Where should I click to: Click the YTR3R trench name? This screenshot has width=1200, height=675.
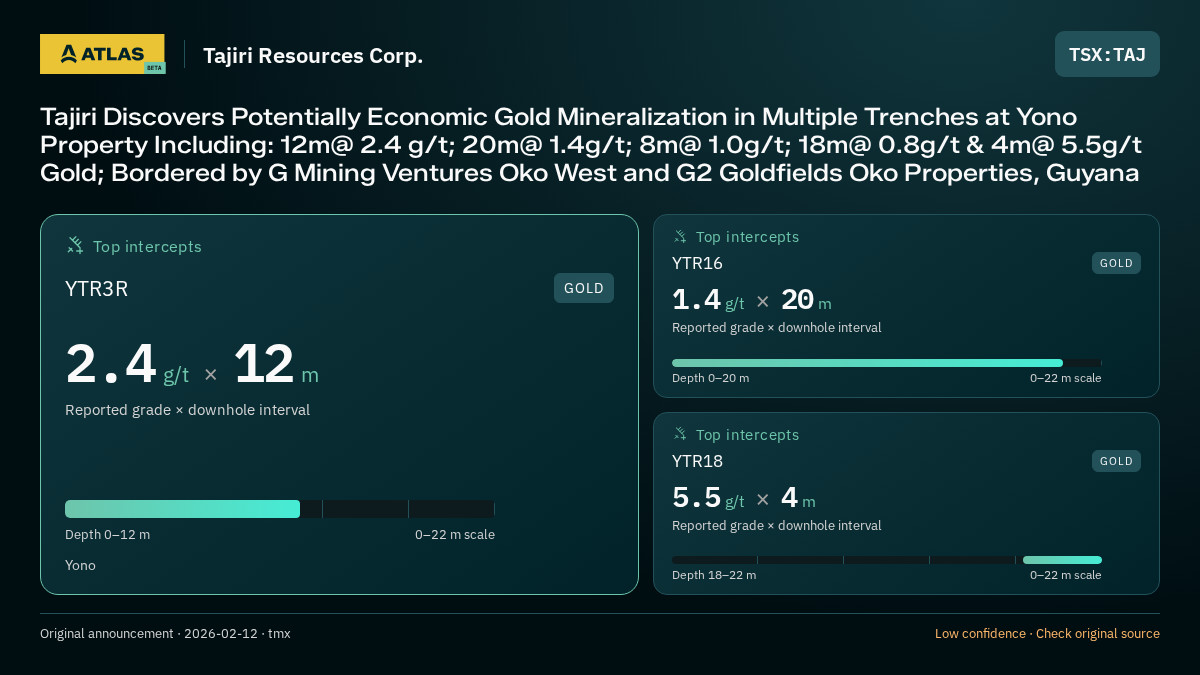coord(96,289)
